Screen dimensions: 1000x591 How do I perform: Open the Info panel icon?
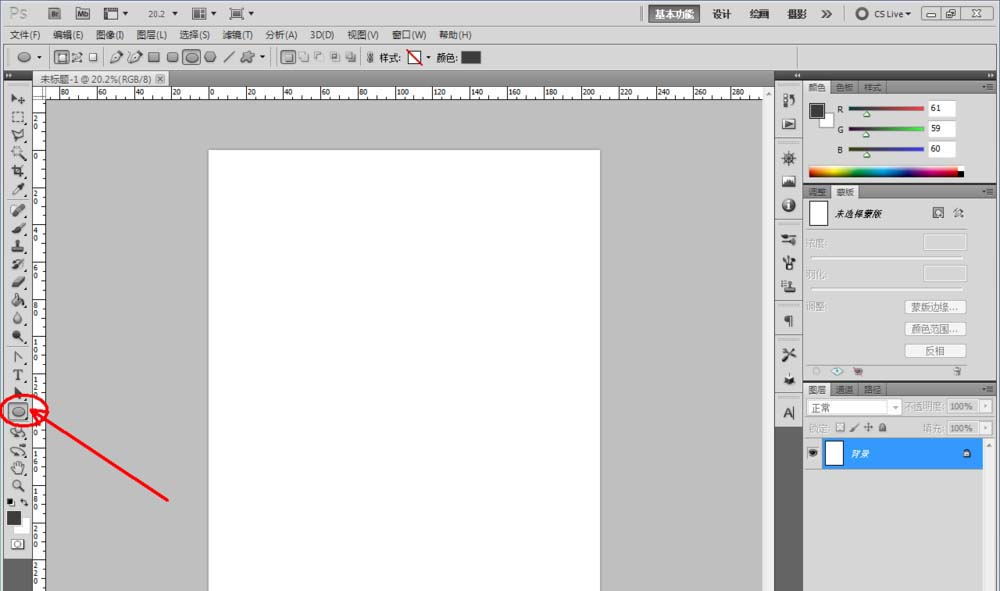(x=789, y=205)
